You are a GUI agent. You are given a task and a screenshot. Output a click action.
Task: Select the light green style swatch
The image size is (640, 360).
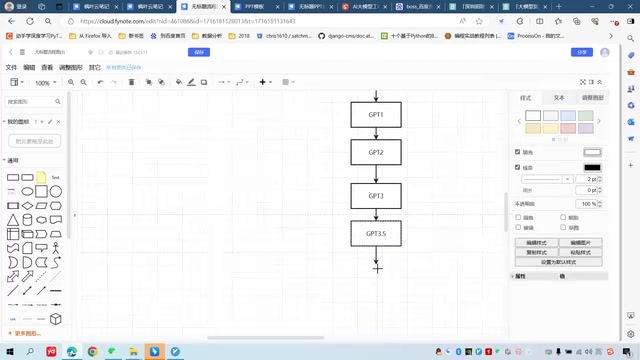(x=585, y=116)
